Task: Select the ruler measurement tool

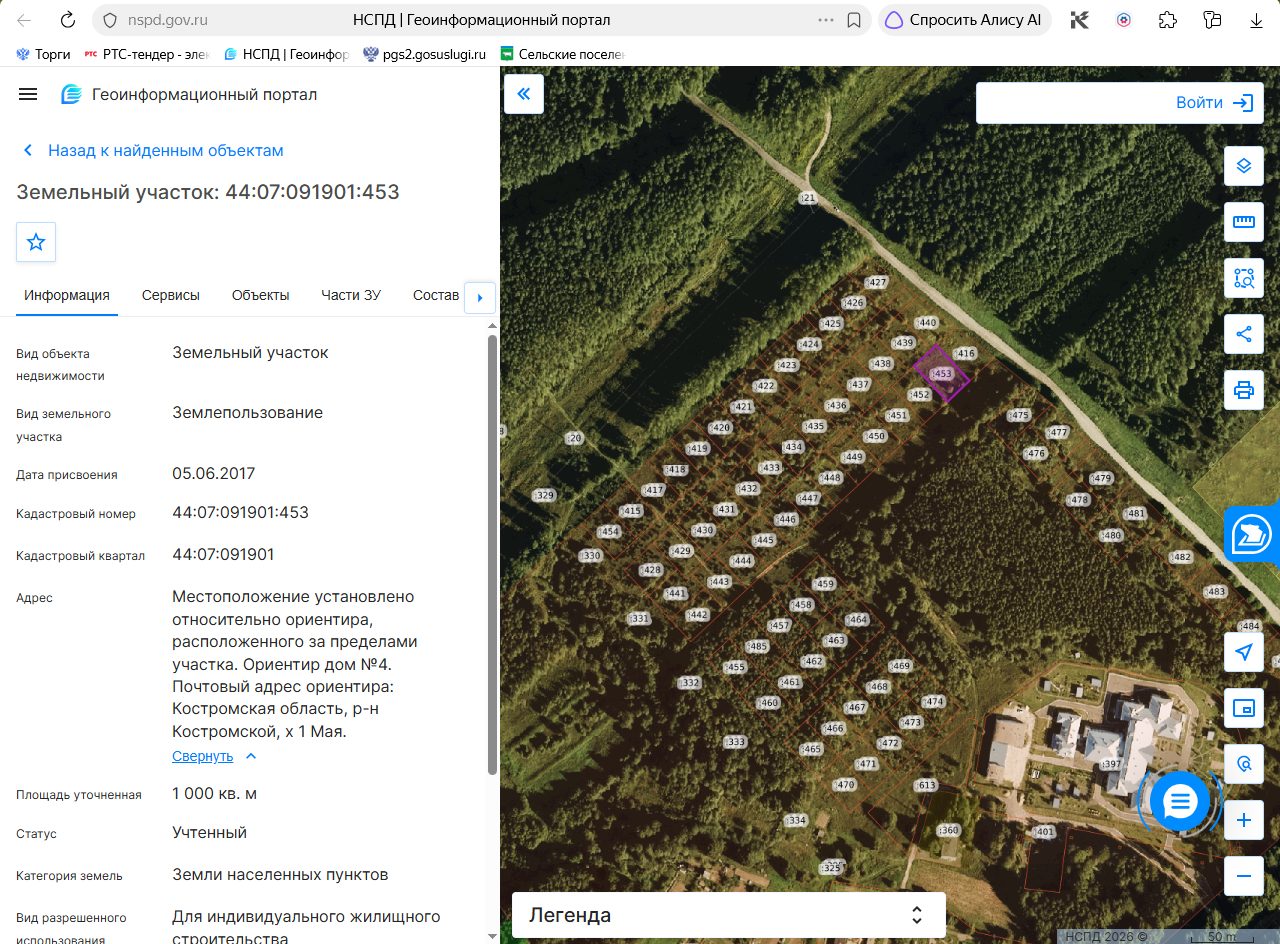Action: coord(1244,222)
